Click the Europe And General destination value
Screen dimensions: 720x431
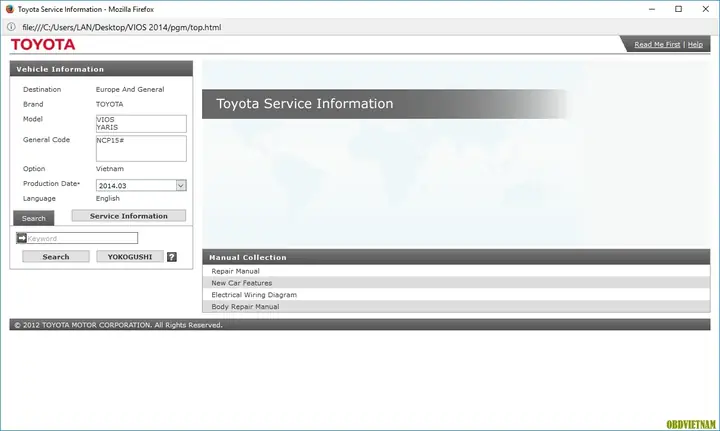130,90
